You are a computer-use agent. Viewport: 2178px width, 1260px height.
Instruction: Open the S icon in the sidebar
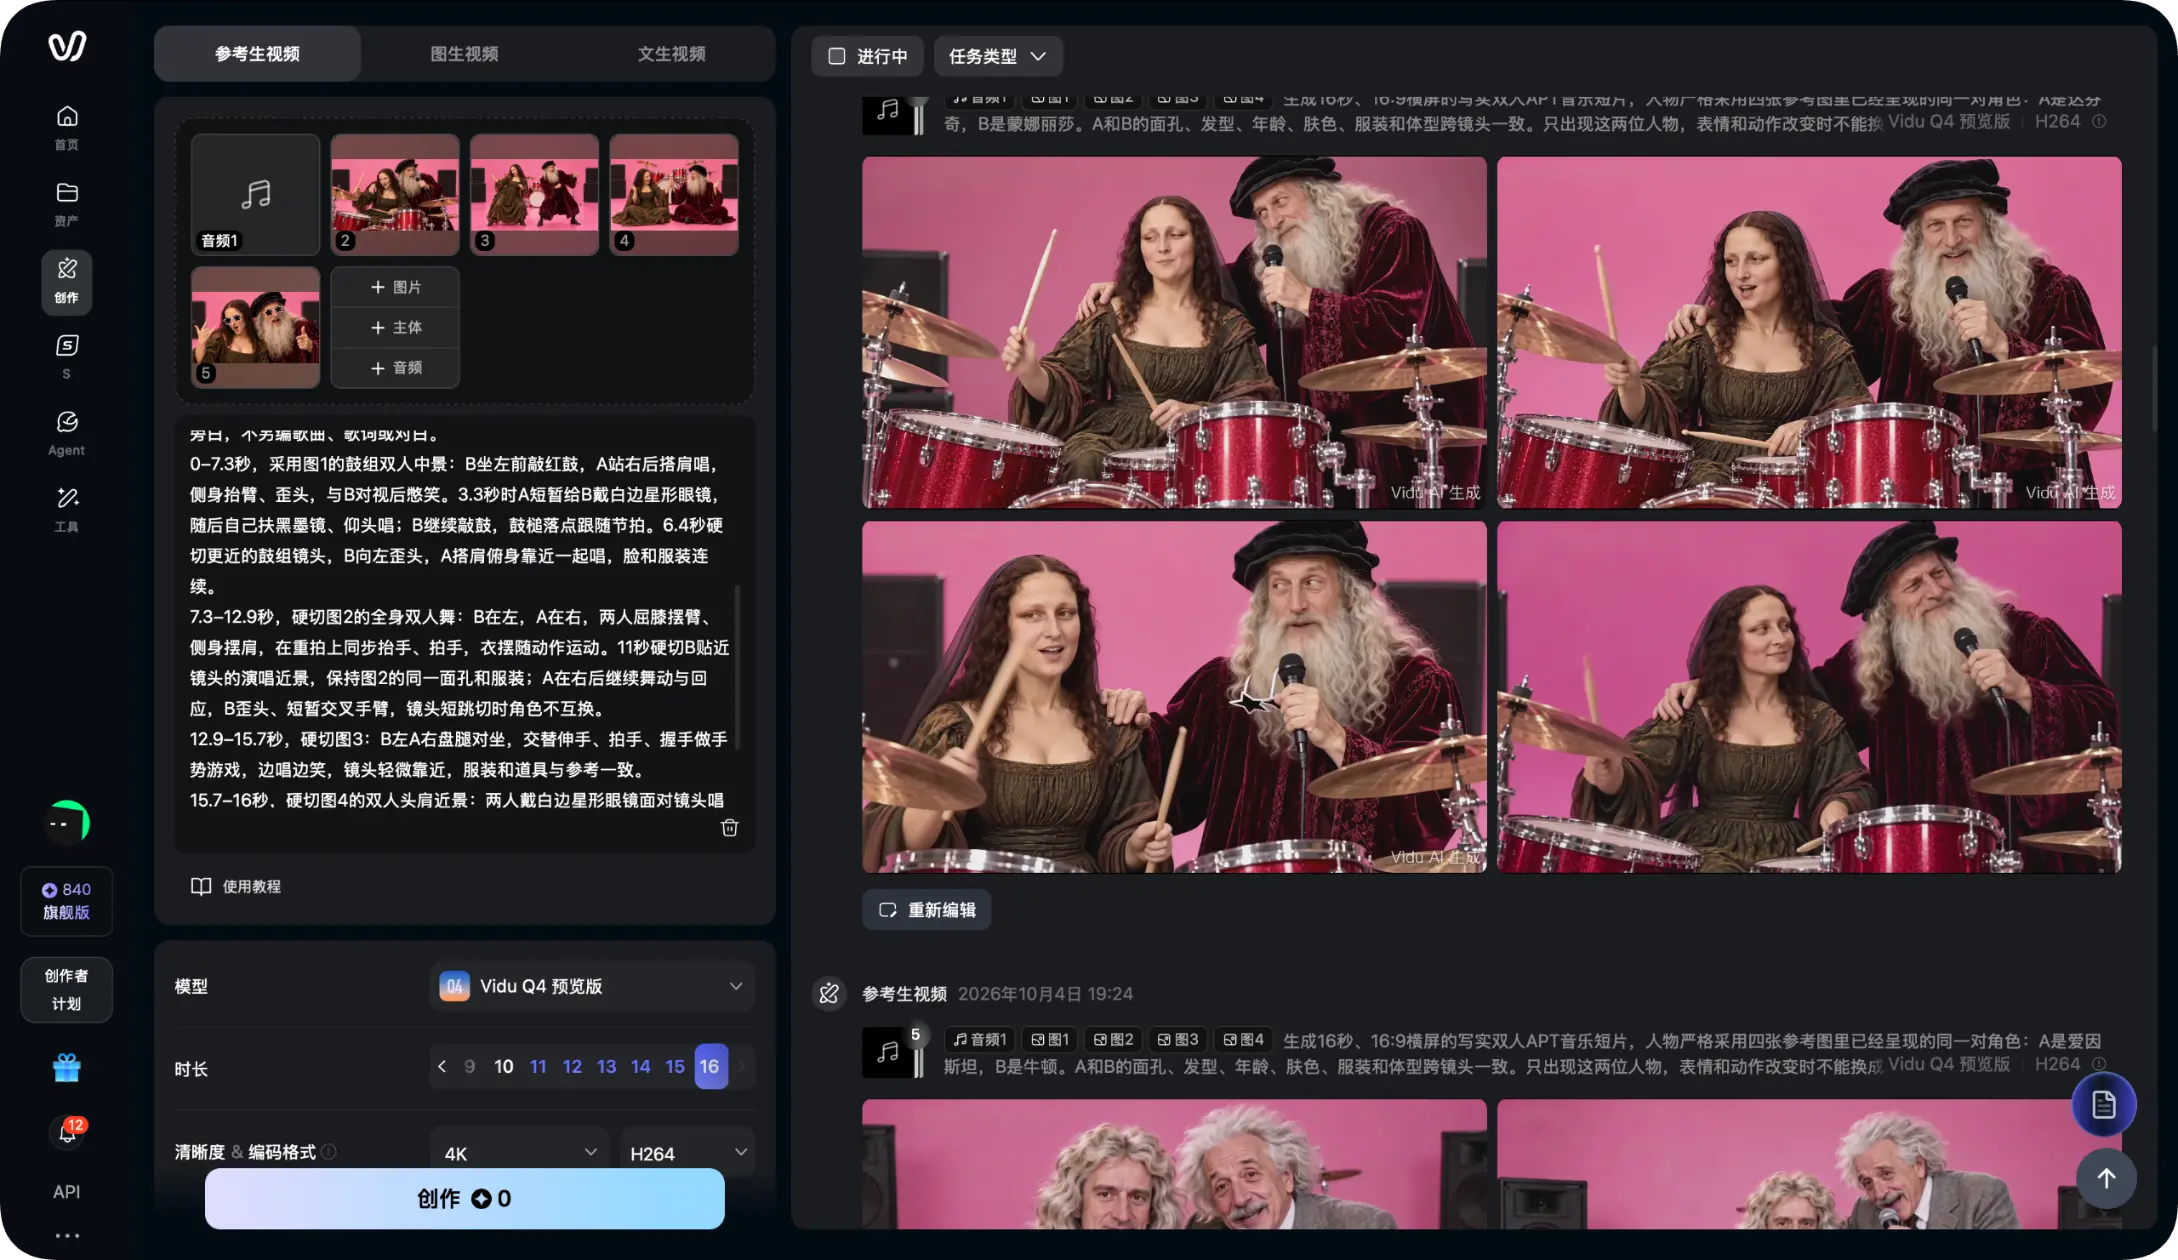(67, 356)
